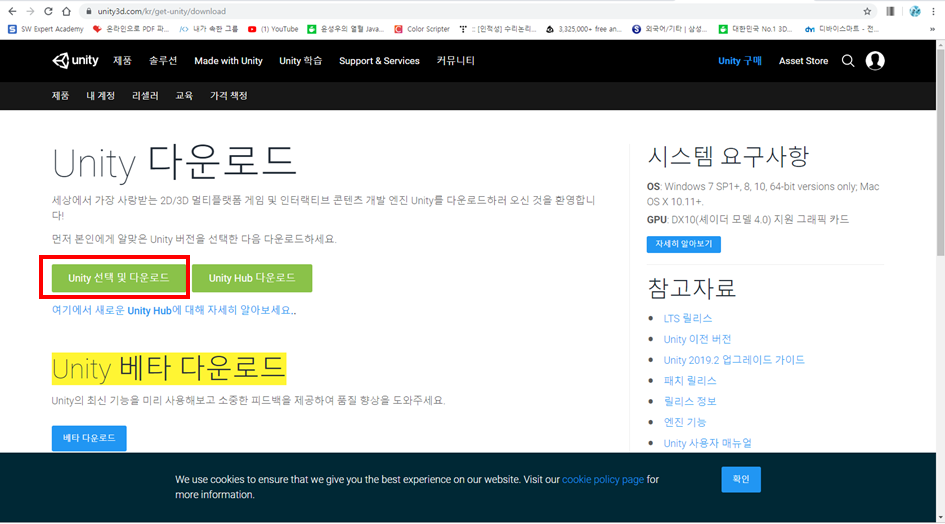
Task: Click the Unity 선택 및 다운로드 button
Action: 119,277
